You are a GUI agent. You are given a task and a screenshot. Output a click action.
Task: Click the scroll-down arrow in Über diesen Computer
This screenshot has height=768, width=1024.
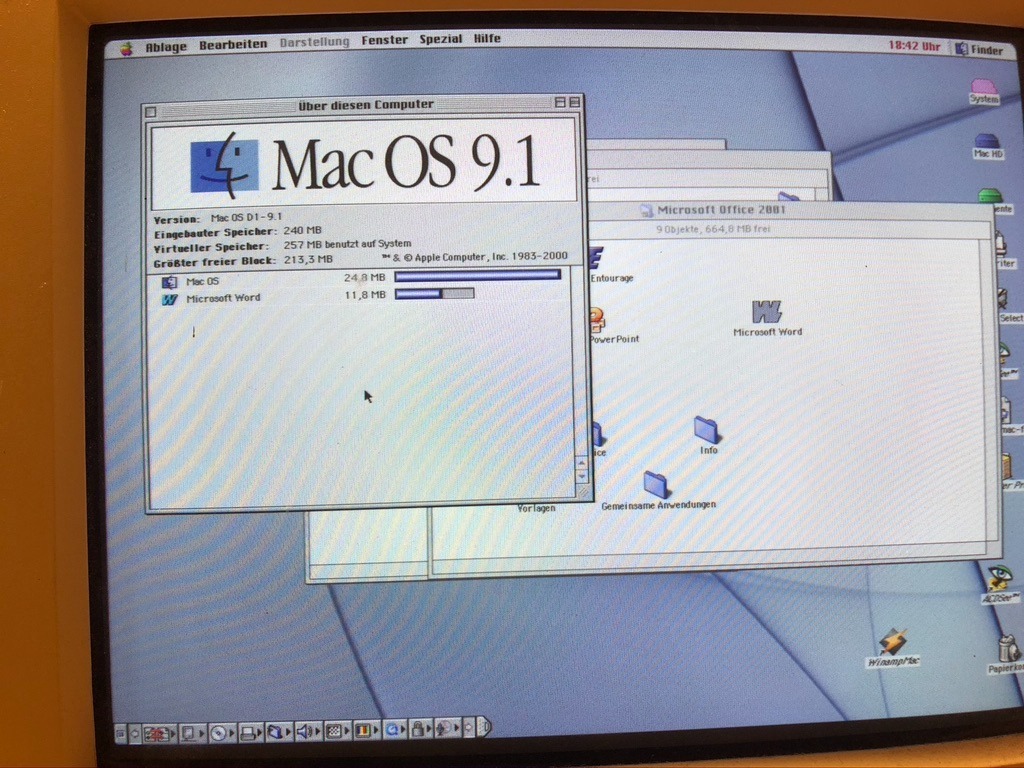pos(582,476)
